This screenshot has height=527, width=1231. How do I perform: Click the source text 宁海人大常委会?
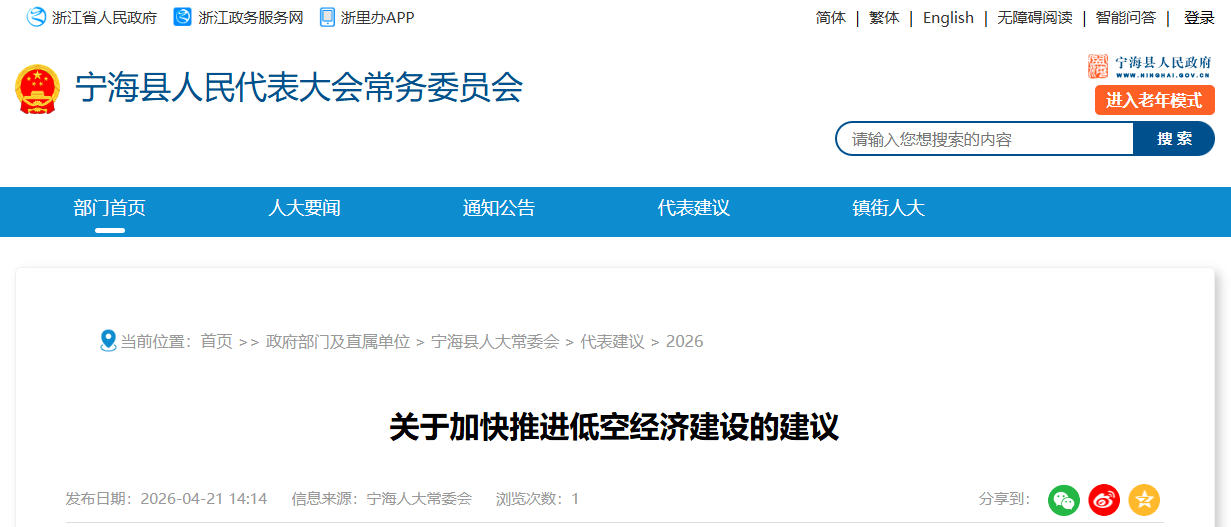419,499
